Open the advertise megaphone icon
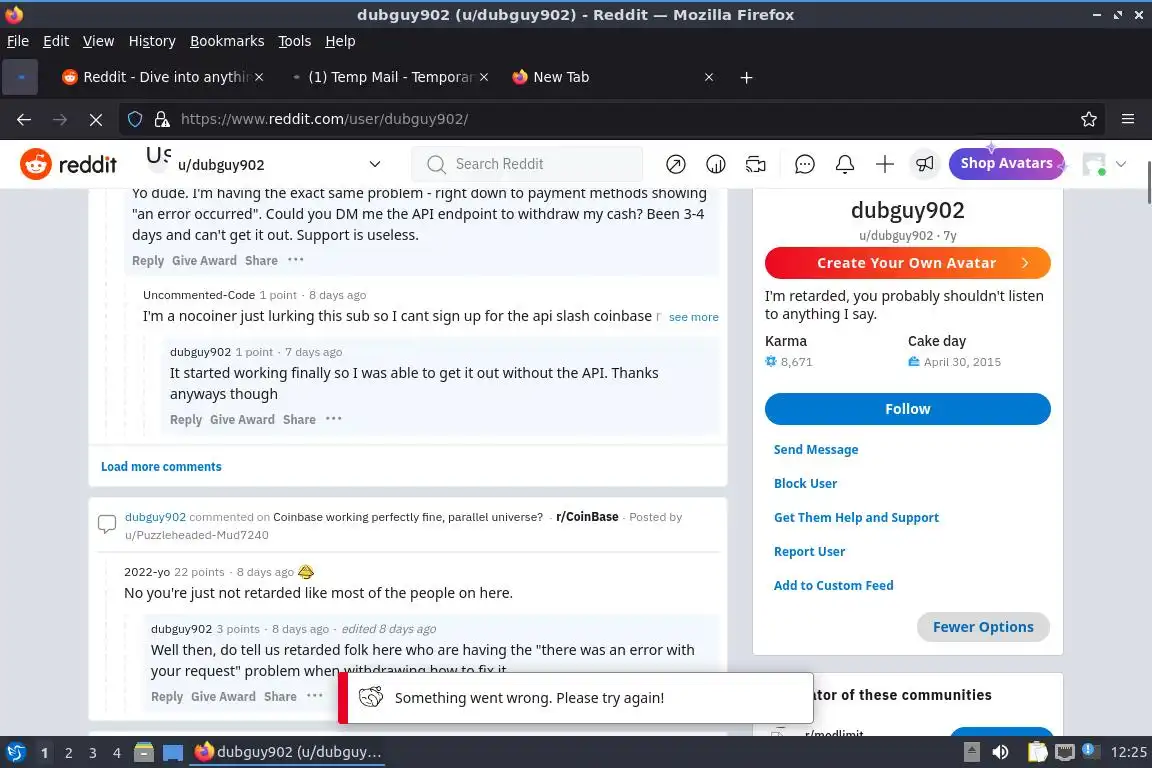Screen dimensions: 1152x768 coord(924,164)
